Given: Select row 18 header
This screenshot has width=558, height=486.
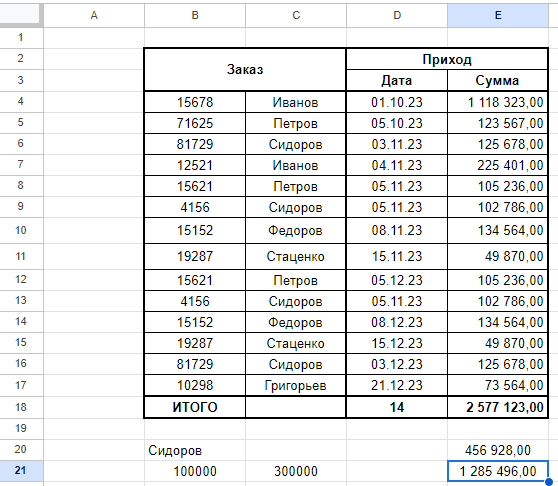Looking at the screenshot, I should click(x=21, y=407).
